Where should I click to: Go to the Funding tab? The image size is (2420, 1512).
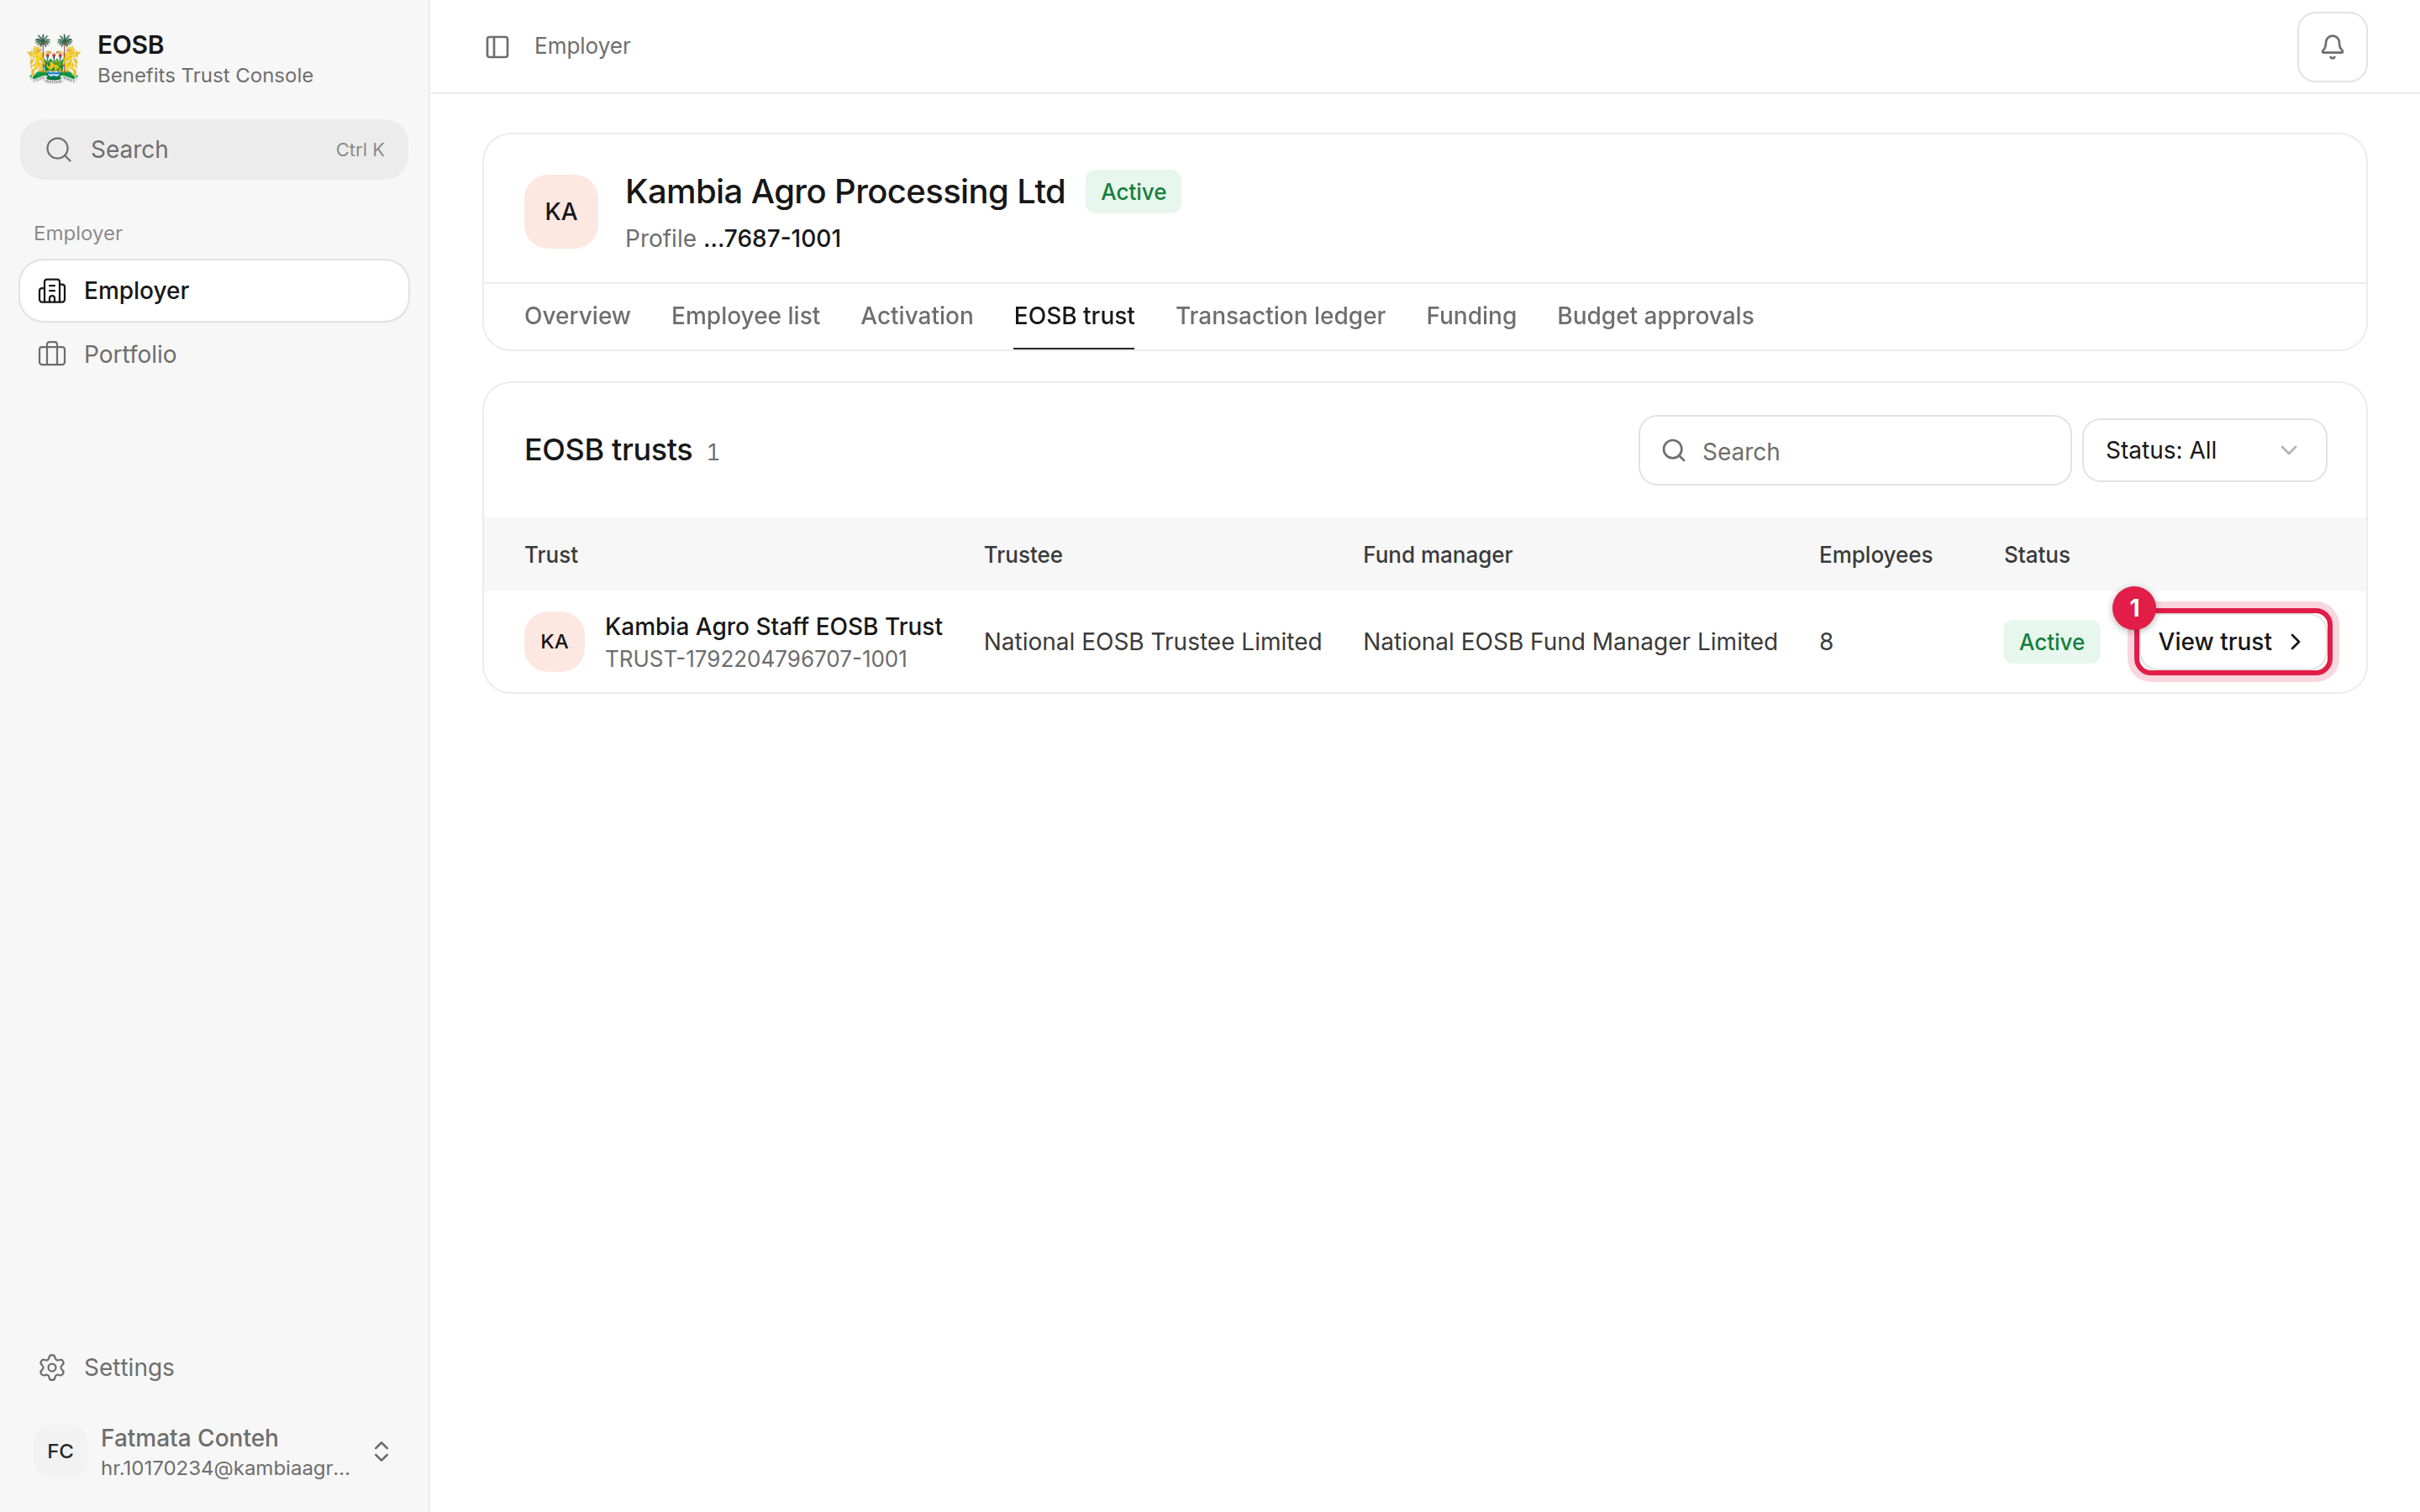pos(1471,316)
